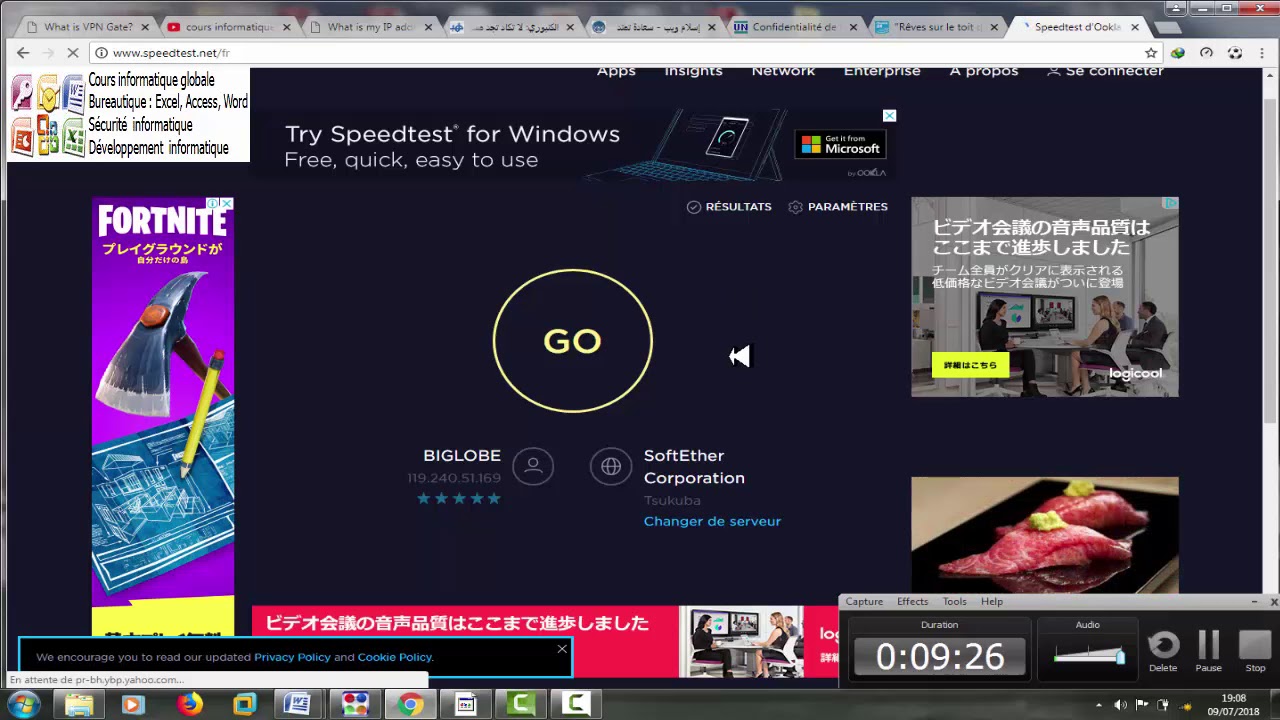This screenshot has width=1280, height=720.
Task: Click the yellow button in Logicool ad
Action: [x=970, y=365]
